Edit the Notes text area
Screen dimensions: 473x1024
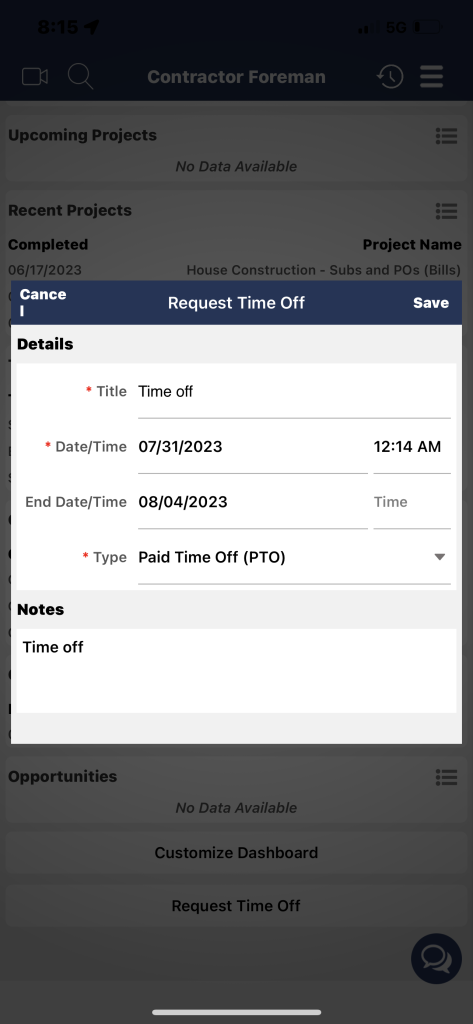236,671
